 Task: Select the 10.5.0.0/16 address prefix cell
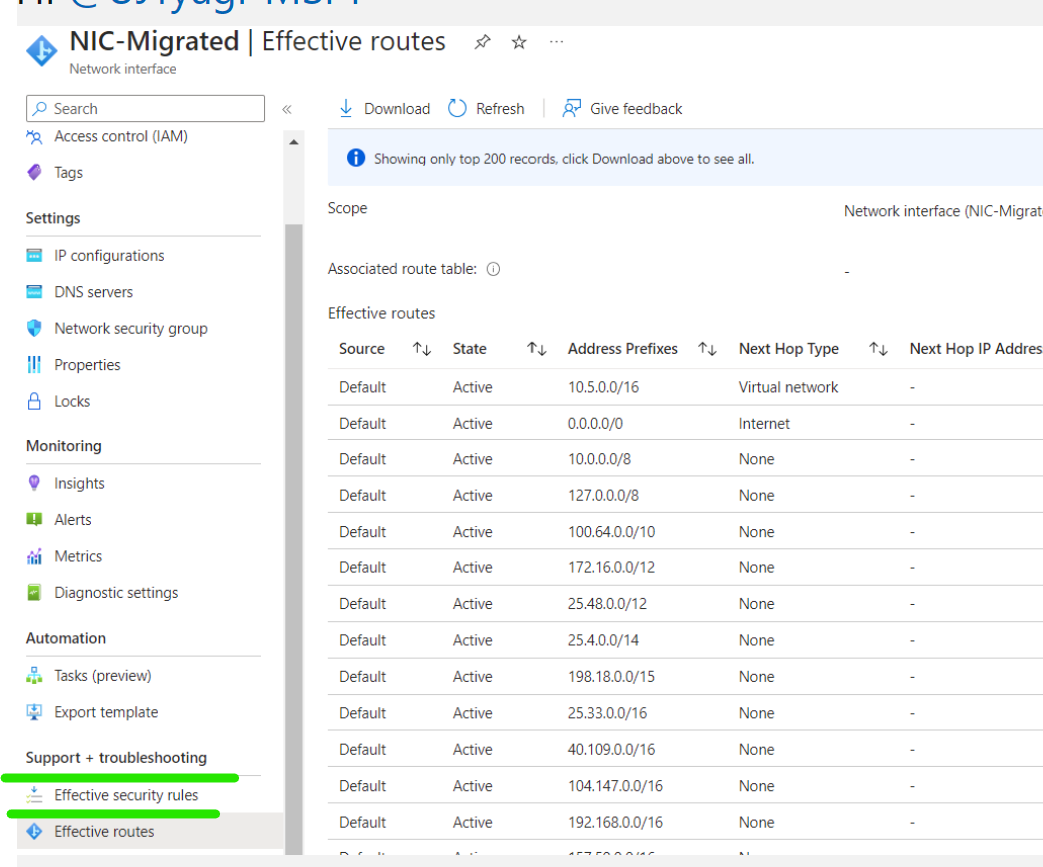click(603, 387)
